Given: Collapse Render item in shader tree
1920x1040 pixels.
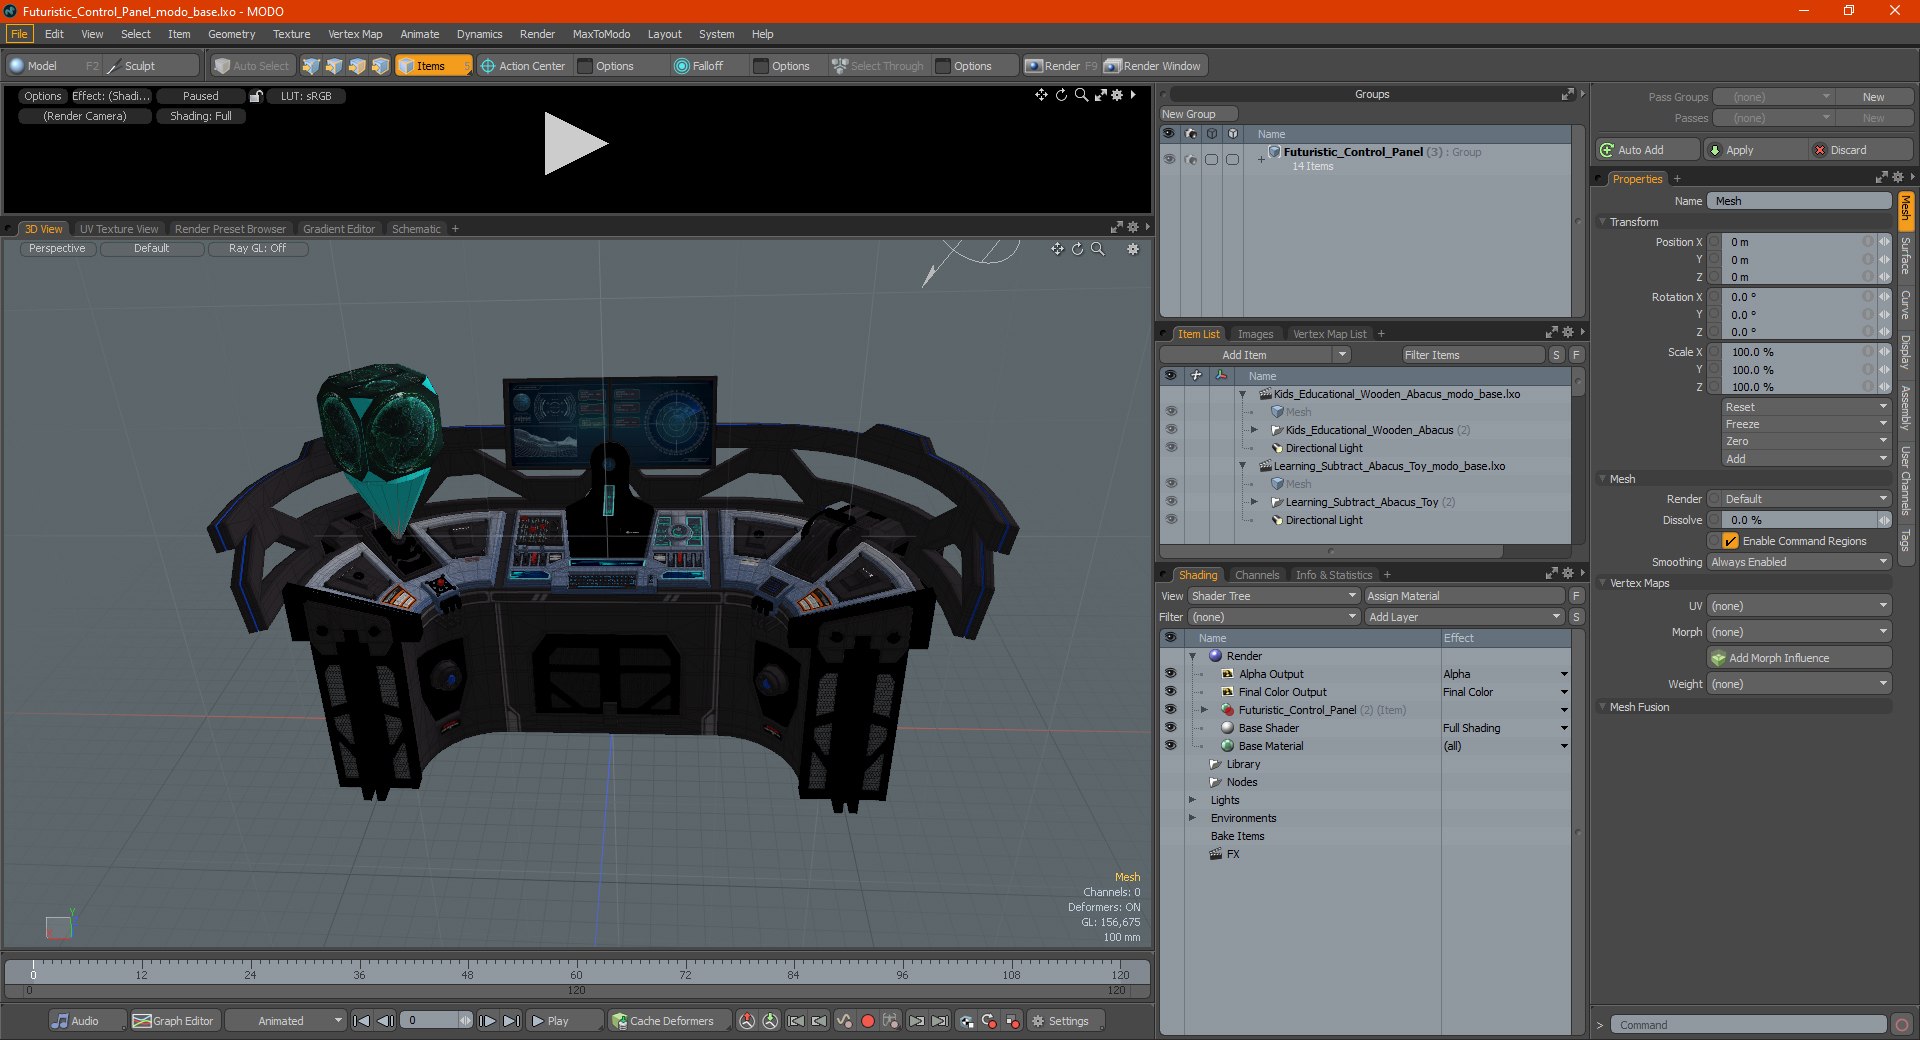Looking at the screenshot, I should coord(1192,656).
